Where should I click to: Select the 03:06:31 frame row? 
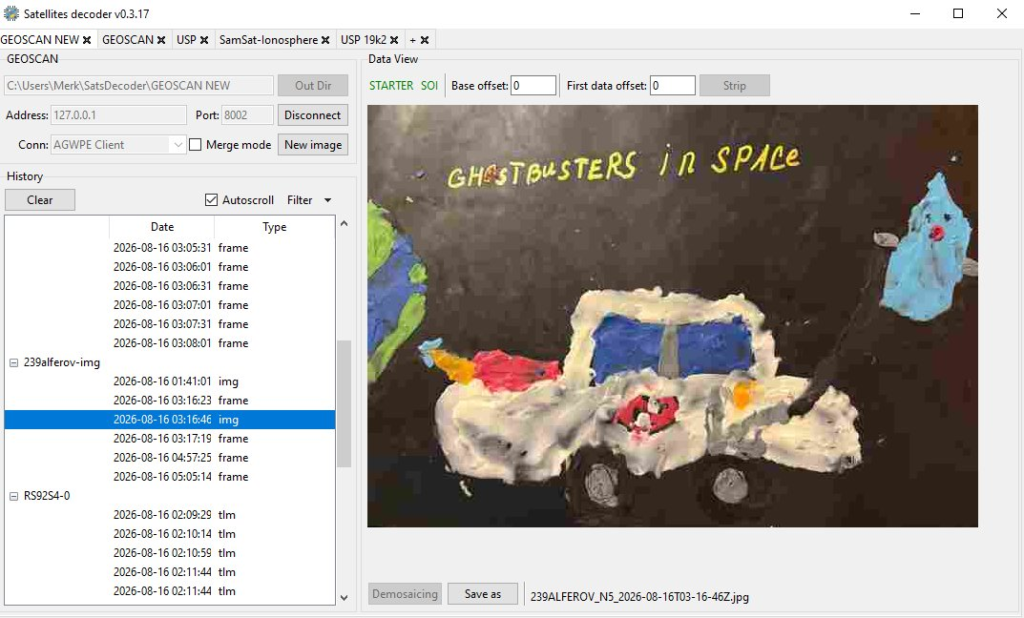click(x=170, y=286)
